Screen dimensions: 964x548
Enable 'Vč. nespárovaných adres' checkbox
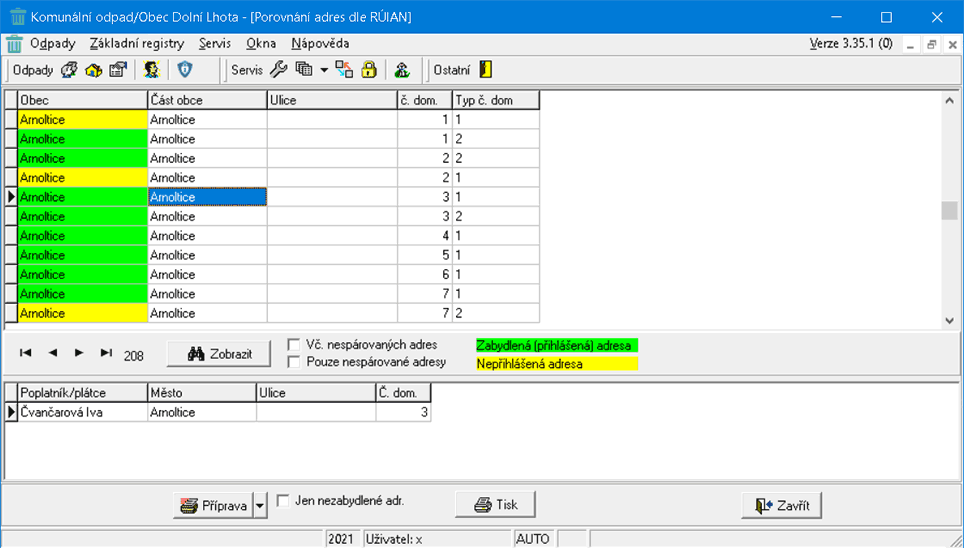click(294, 345)
